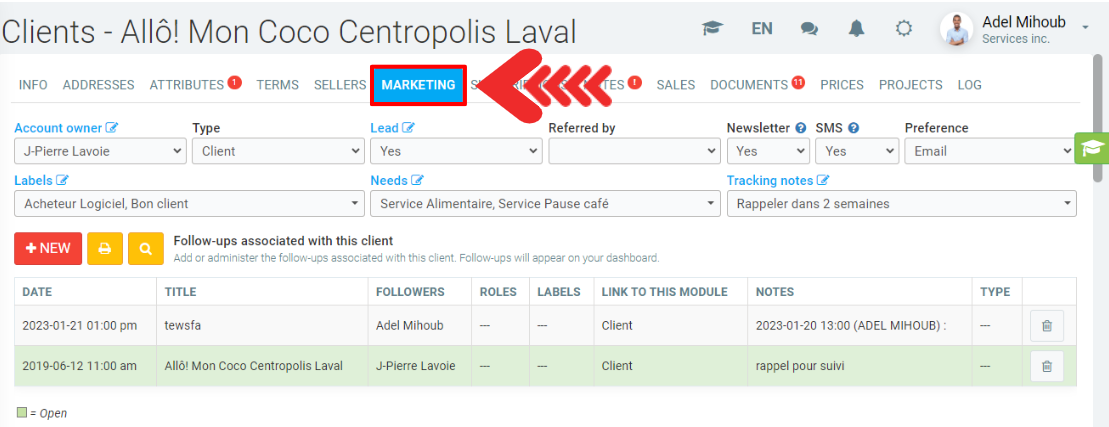Viewport: 1109px width, 427px height.
Task: Open the Adel Mihoub user menu
Action: (1022, 29)
